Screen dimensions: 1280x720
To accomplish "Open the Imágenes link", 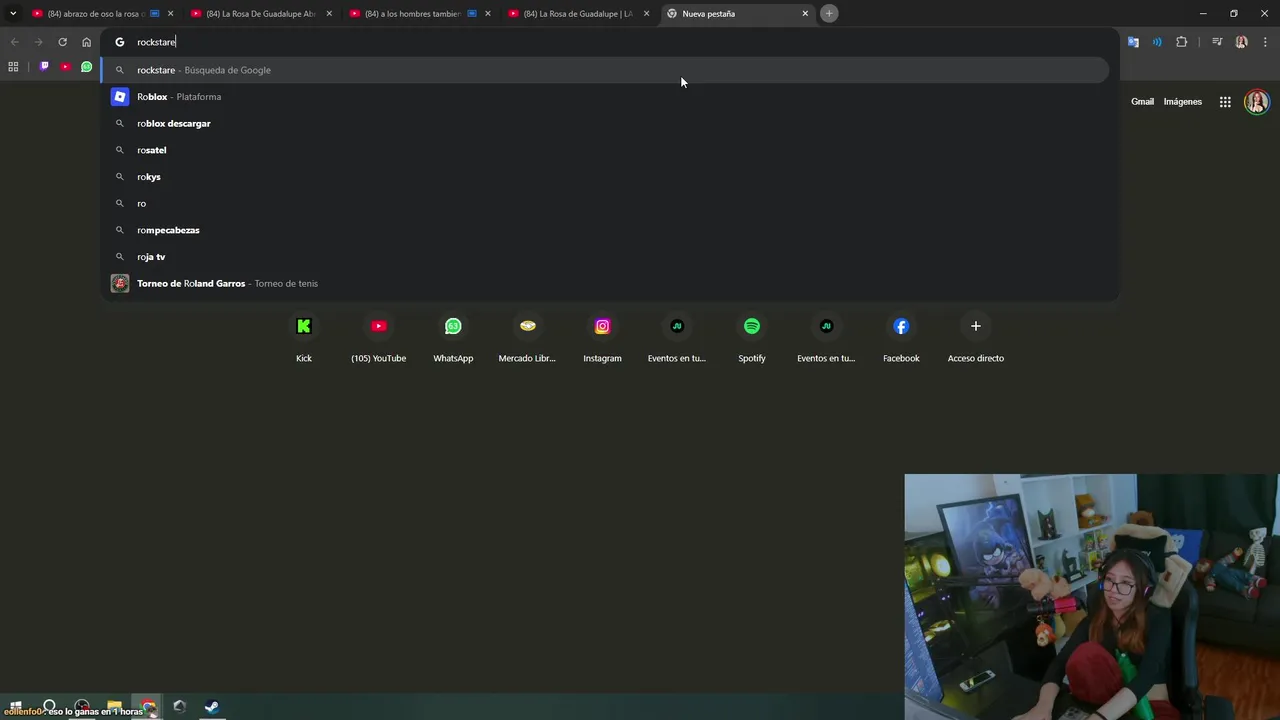I will tap(1183, 102).
